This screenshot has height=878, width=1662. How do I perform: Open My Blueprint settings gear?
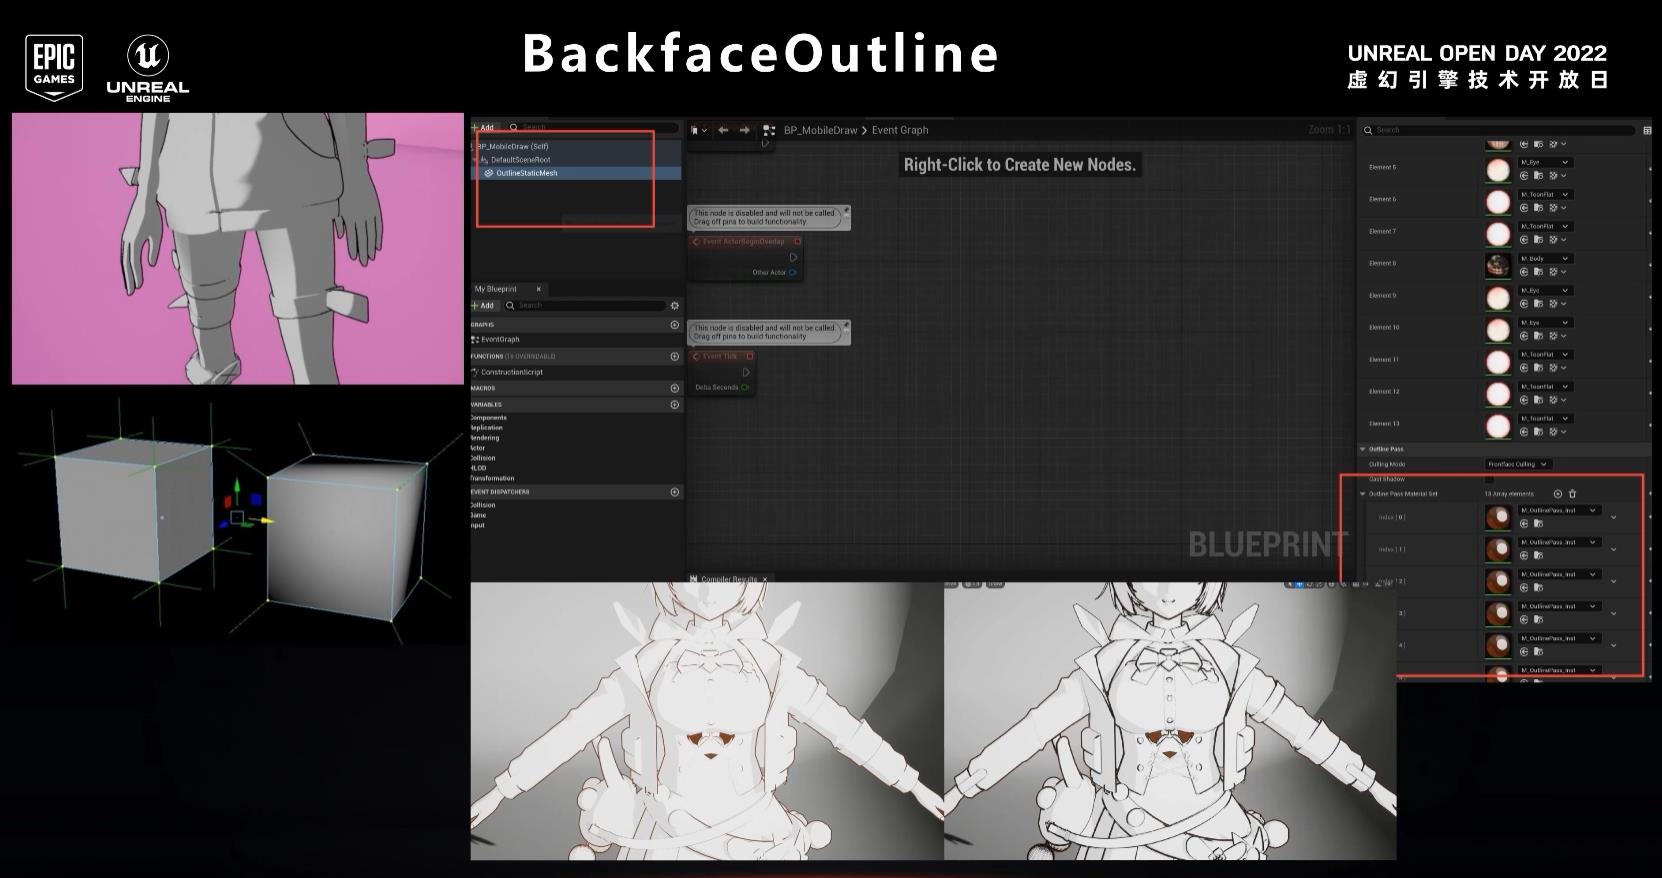pyautogui.click(x=675, y=305)
